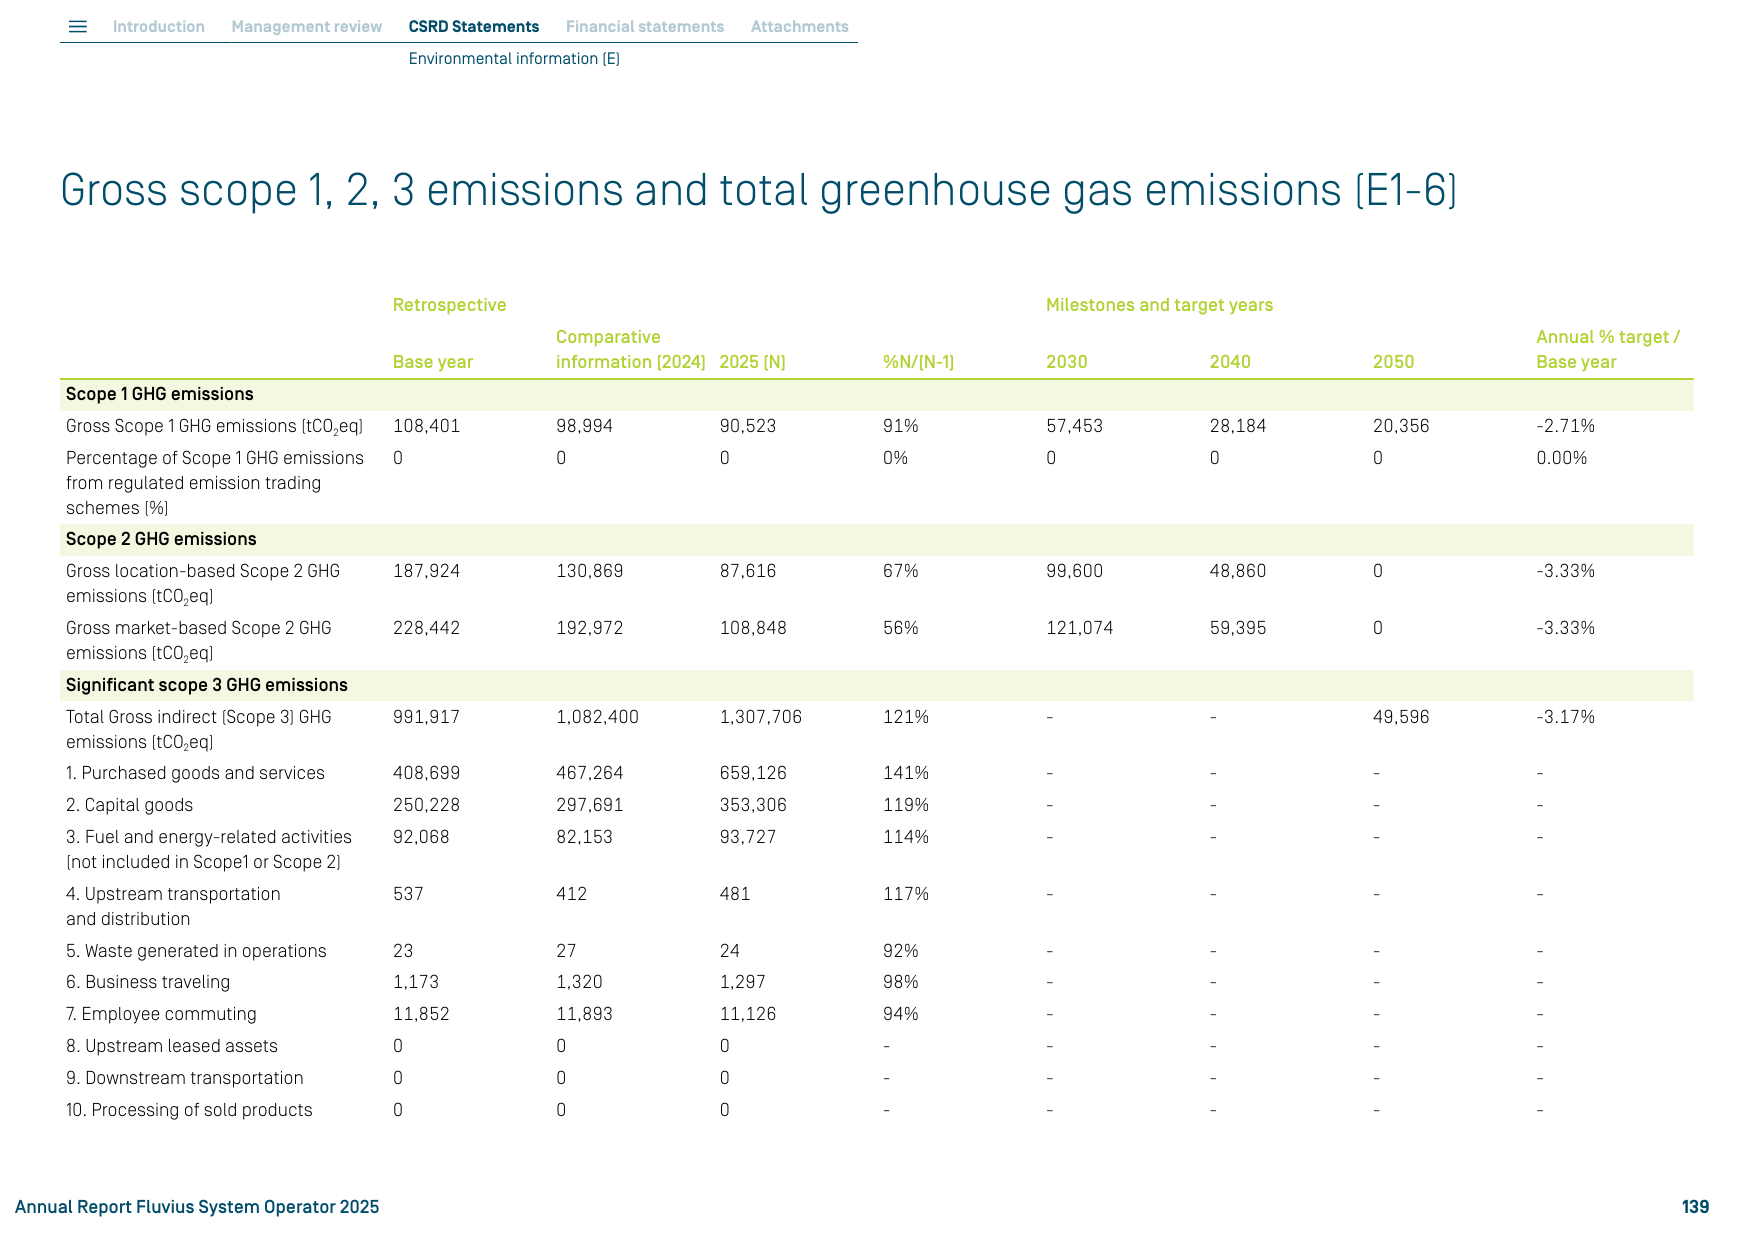Image resolution: width=1754 pixels, height=1241 pixels.
Task: Select total Scope 3 2025 value 1,307,706
Action: coord(761,717)
